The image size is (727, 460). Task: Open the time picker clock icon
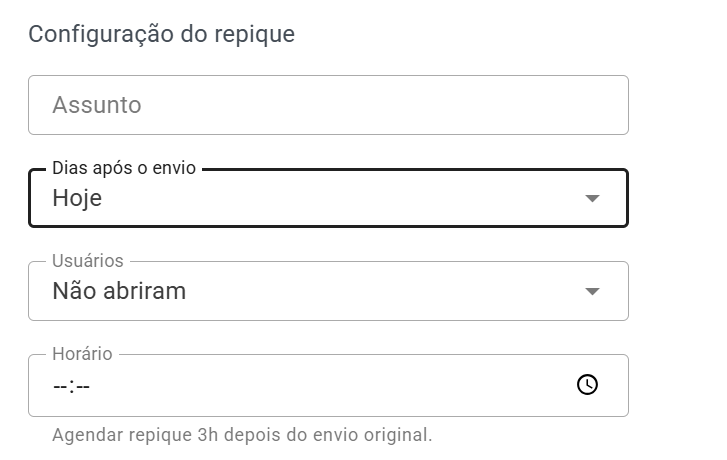pyautogui.click(x=588, y=385)
